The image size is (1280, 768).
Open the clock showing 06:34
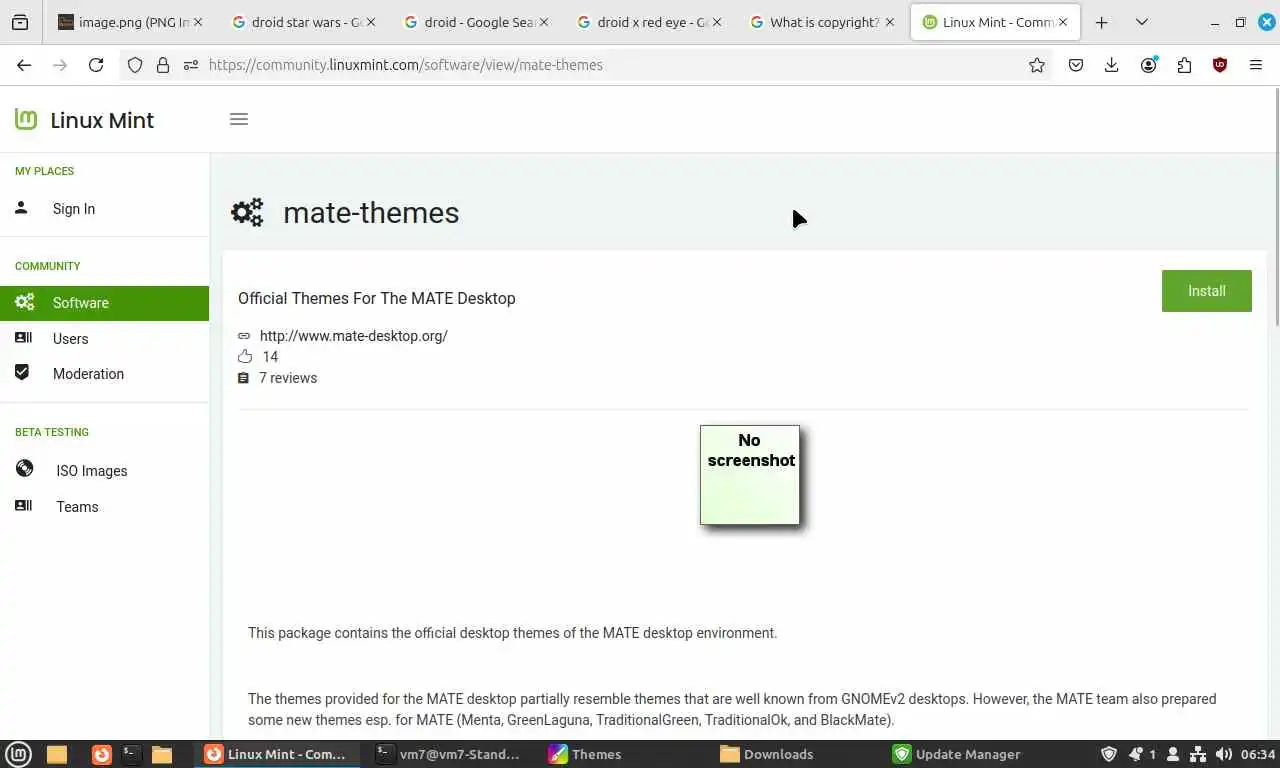pos(1259,754)
